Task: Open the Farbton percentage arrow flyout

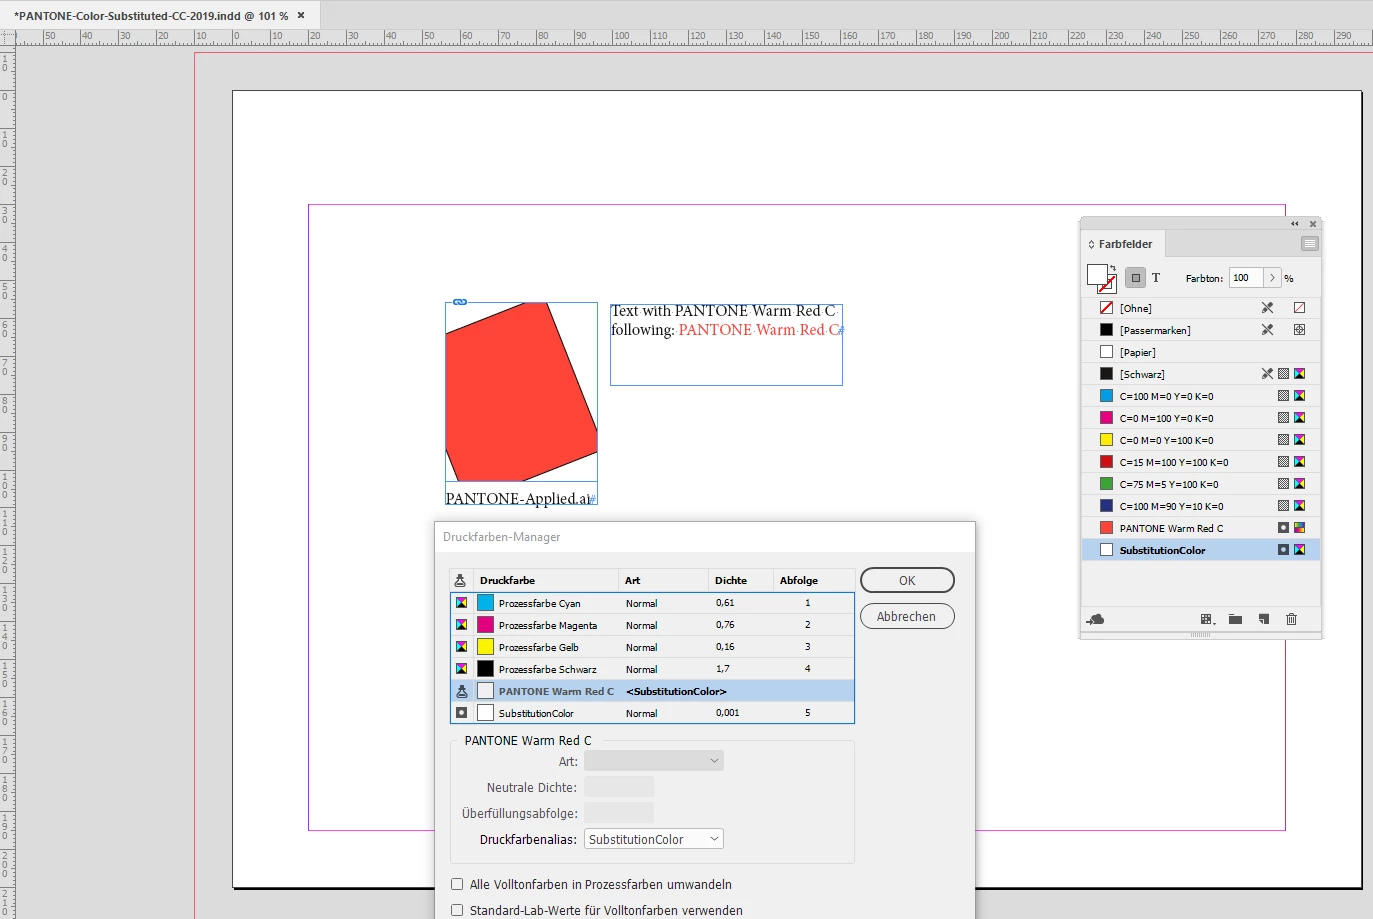Action: pyautogui.click(x=1272, y=278)
